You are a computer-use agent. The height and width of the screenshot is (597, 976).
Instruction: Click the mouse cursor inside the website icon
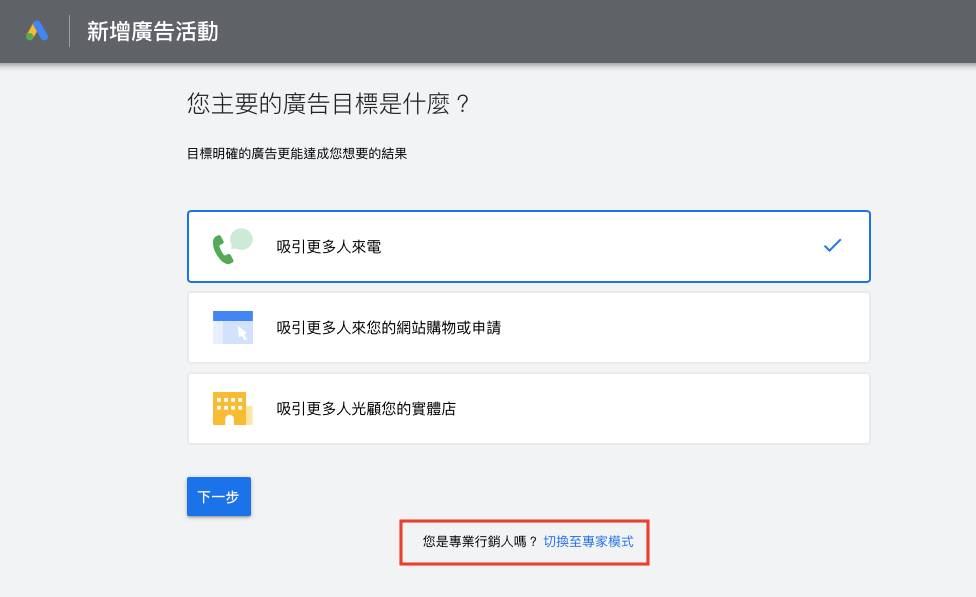point(241,333)
